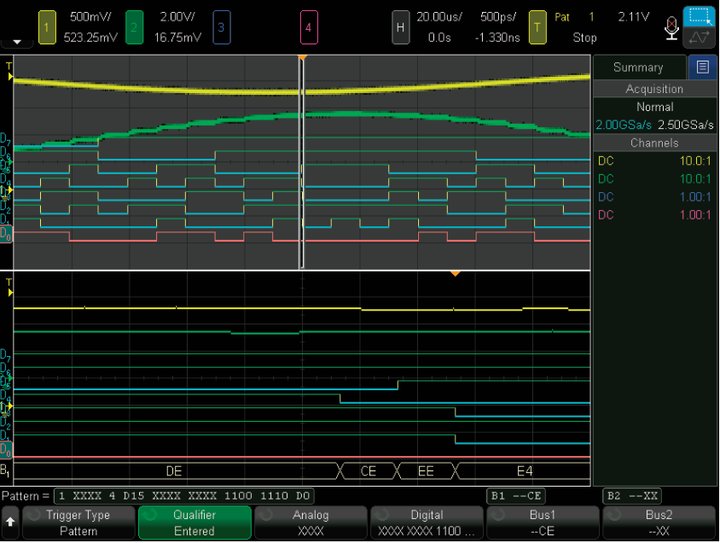This screenshot has height=543, width=720.
Task: Enable channel 3 blue button
Action: [x=221, y=28]
